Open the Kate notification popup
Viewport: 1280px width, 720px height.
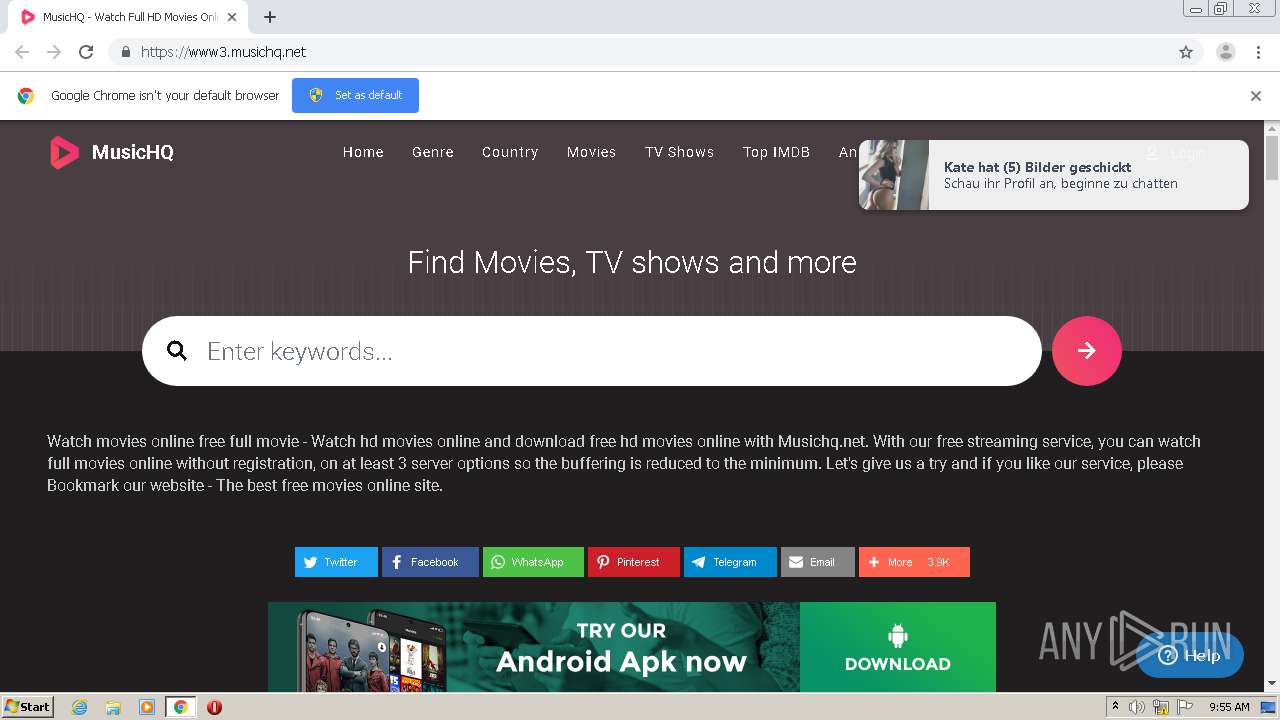[x=1054, y=175]
